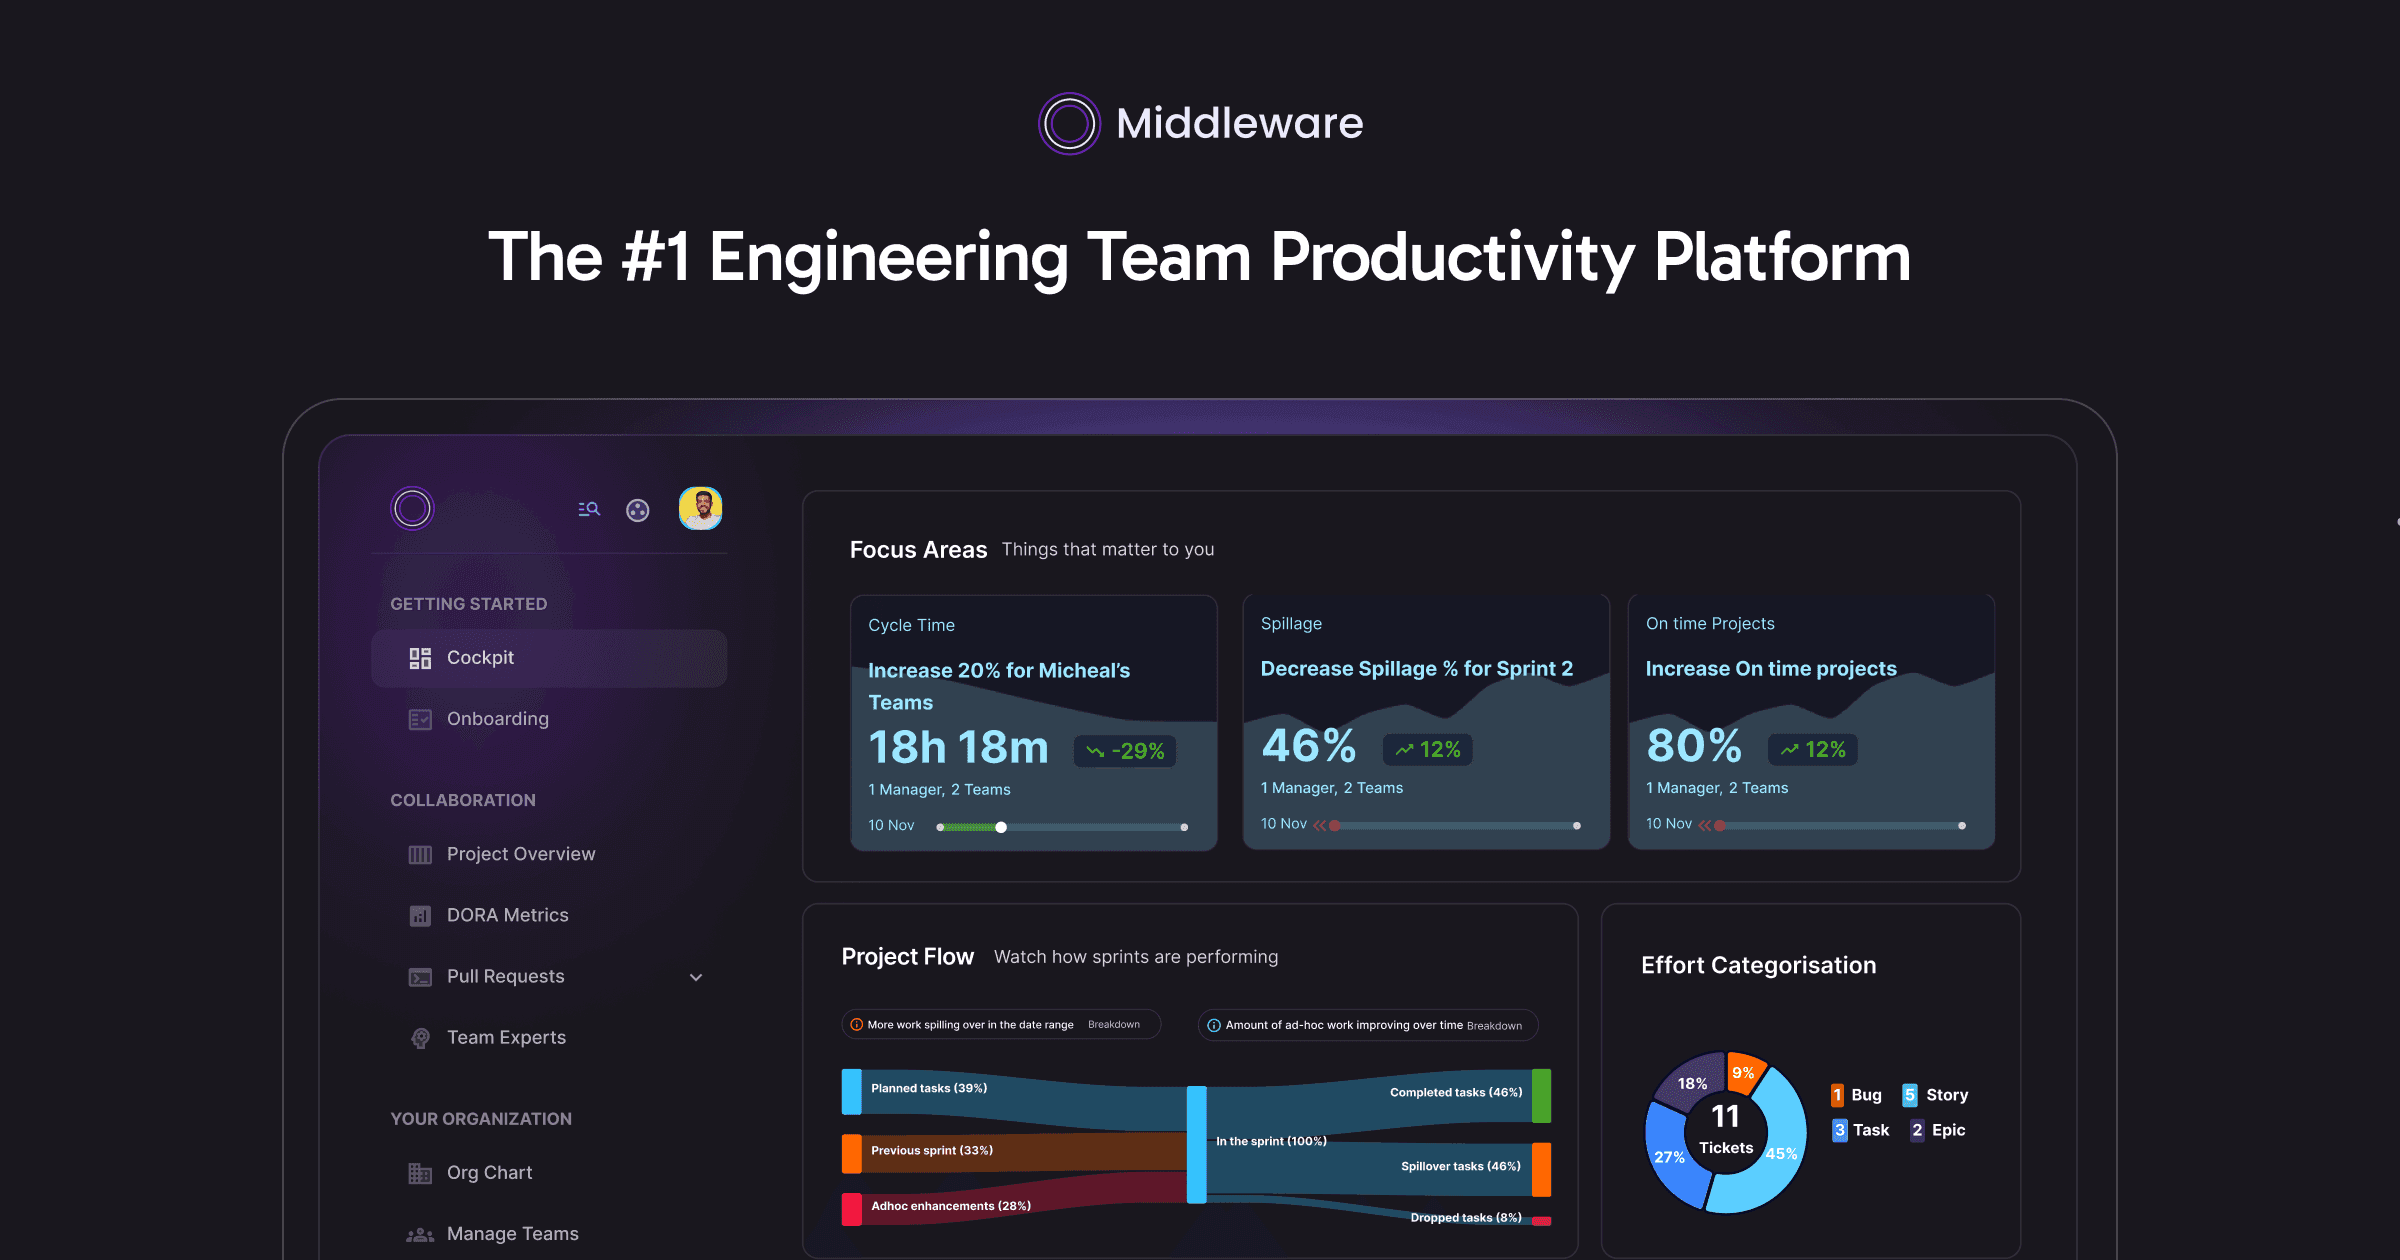Click the Project Overview columns icon
Viewport: 2400px width, 1260px height.
coord(420,854)
